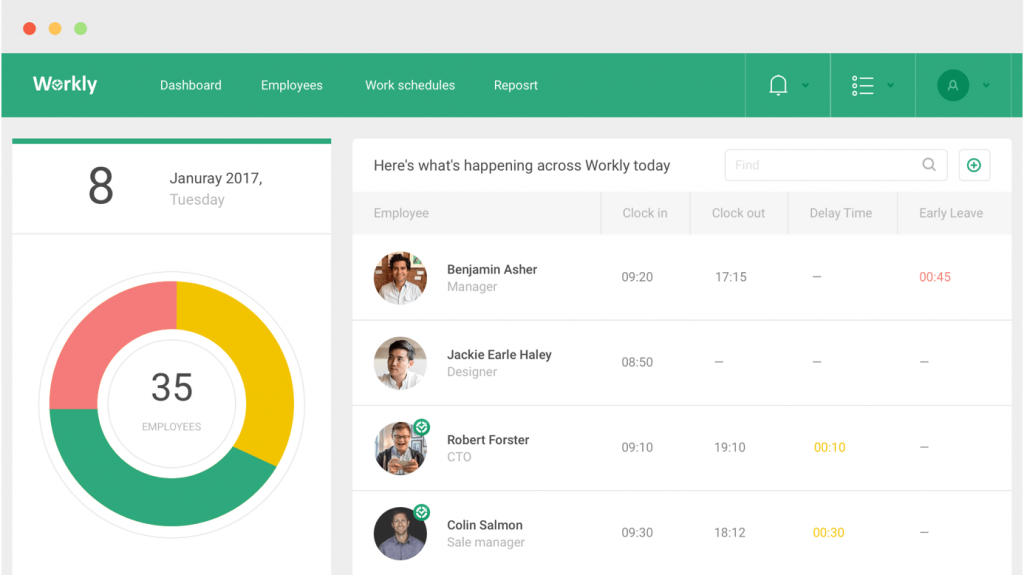Click Robert Forster's 09:10 clock in
The width and height of the screenshot is (1024, 575).
click(x=637, y=448)
